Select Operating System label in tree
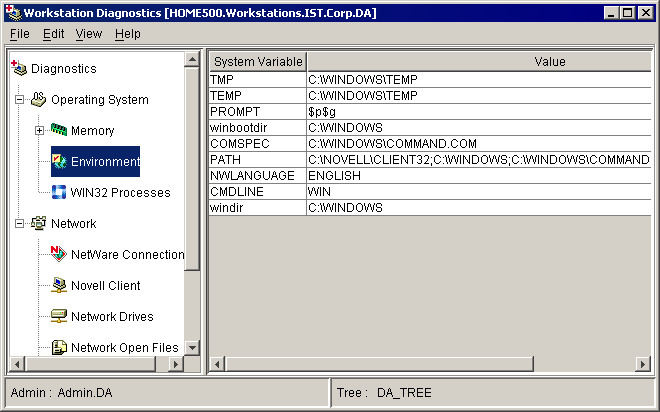This screenshot has width=660, height=412. click(100, 100)
